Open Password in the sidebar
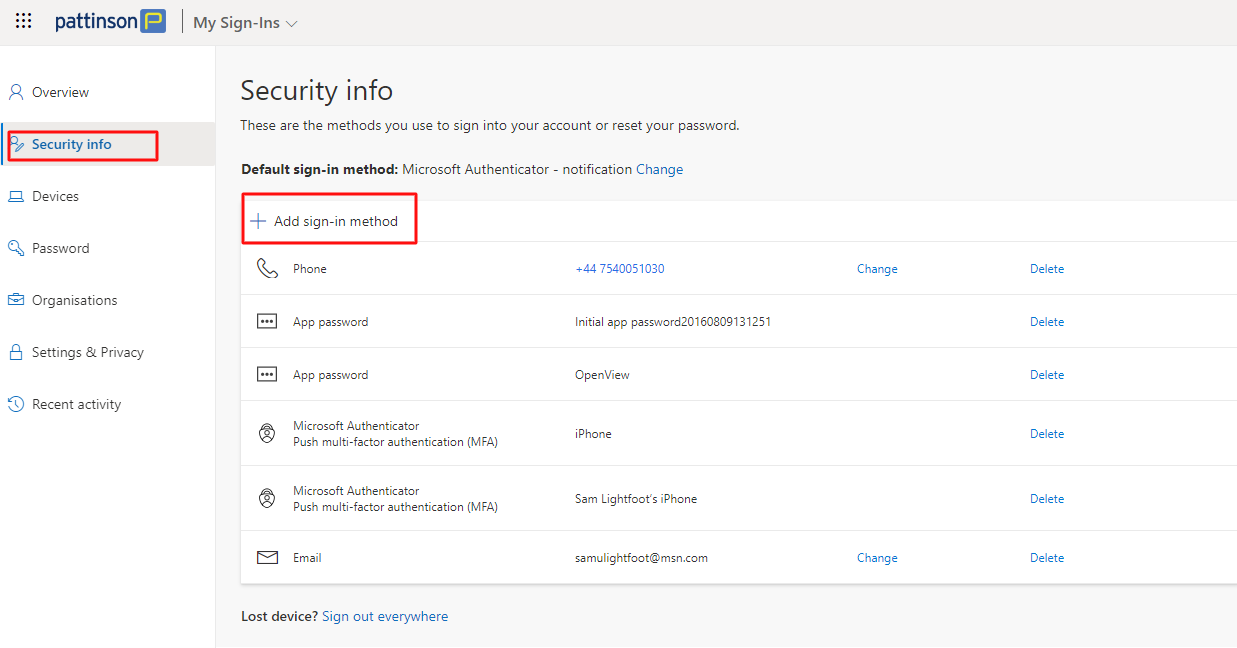The width and height of the screenshot is (1237, 648). [x=61, y=248]
